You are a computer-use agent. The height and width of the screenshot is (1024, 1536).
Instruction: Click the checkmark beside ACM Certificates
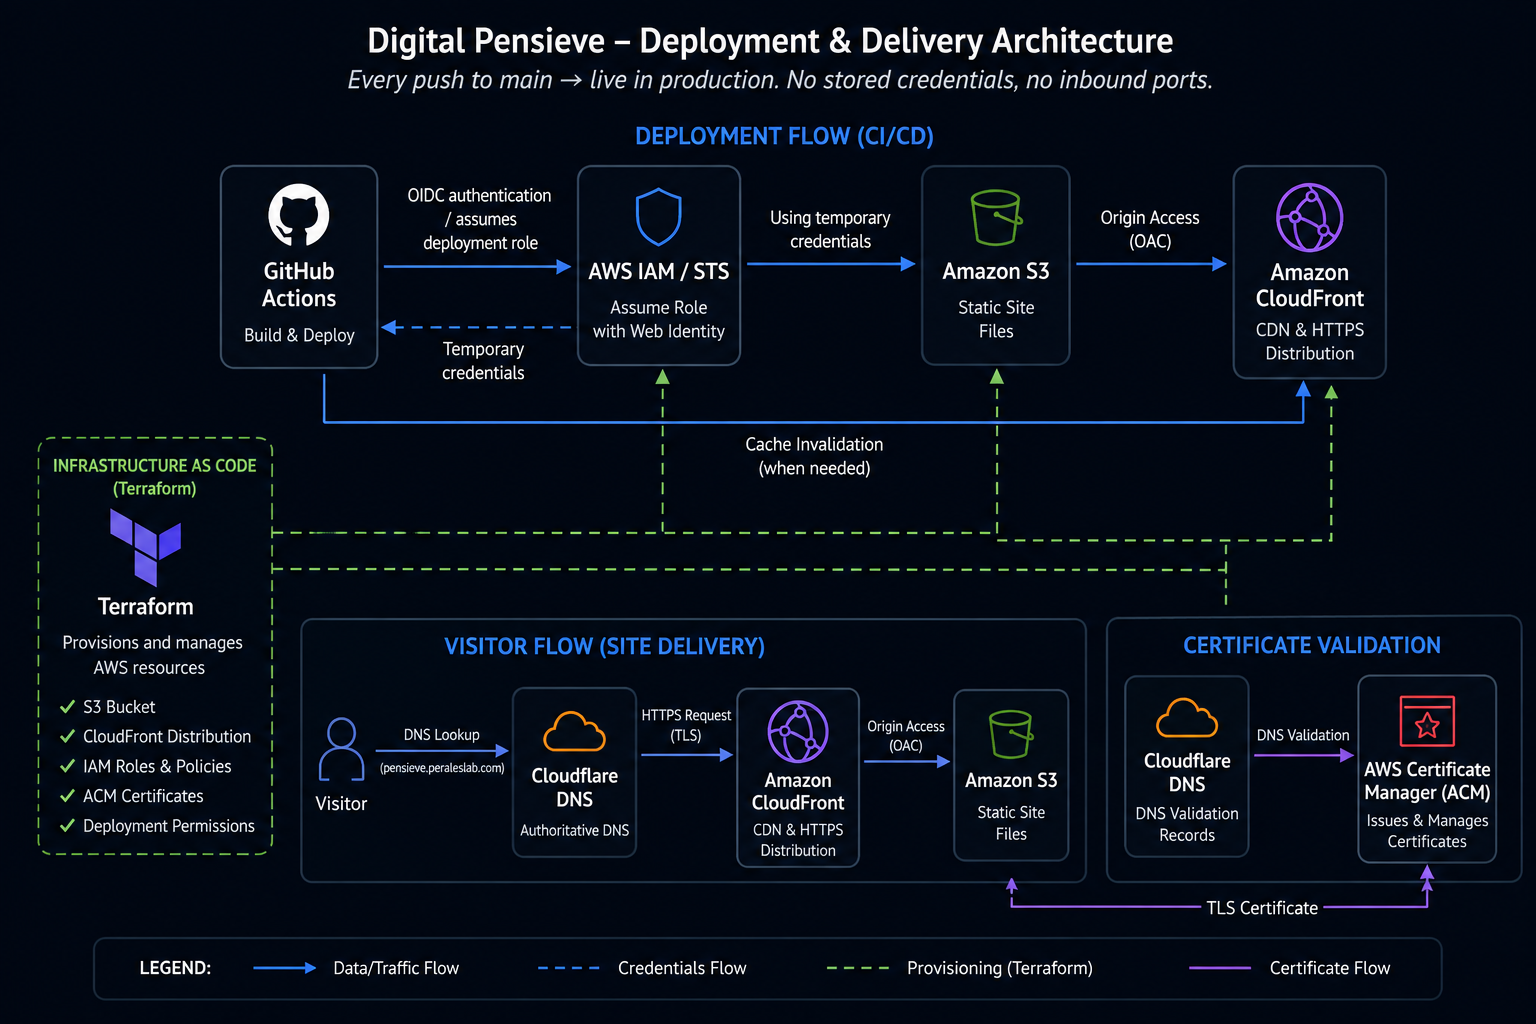click(67, 796)
